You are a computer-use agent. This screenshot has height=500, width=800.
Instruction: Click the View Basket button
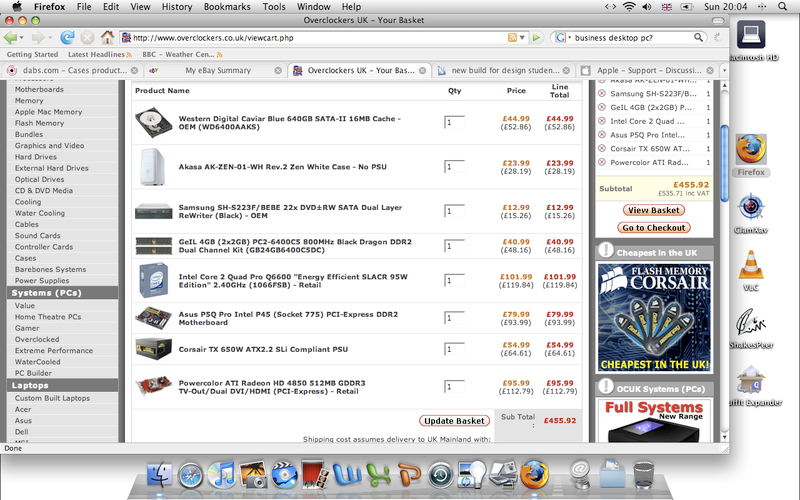click(654, 210)
